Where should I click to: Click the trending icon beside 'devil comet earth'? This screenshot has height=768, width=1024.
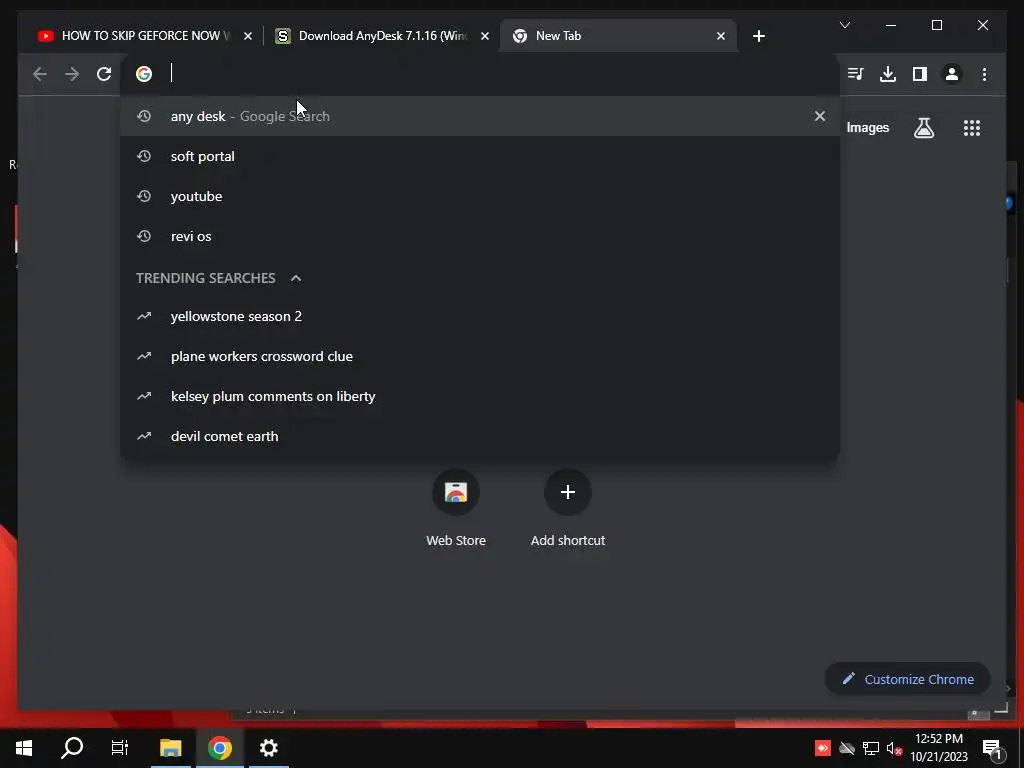click(144, 436)
